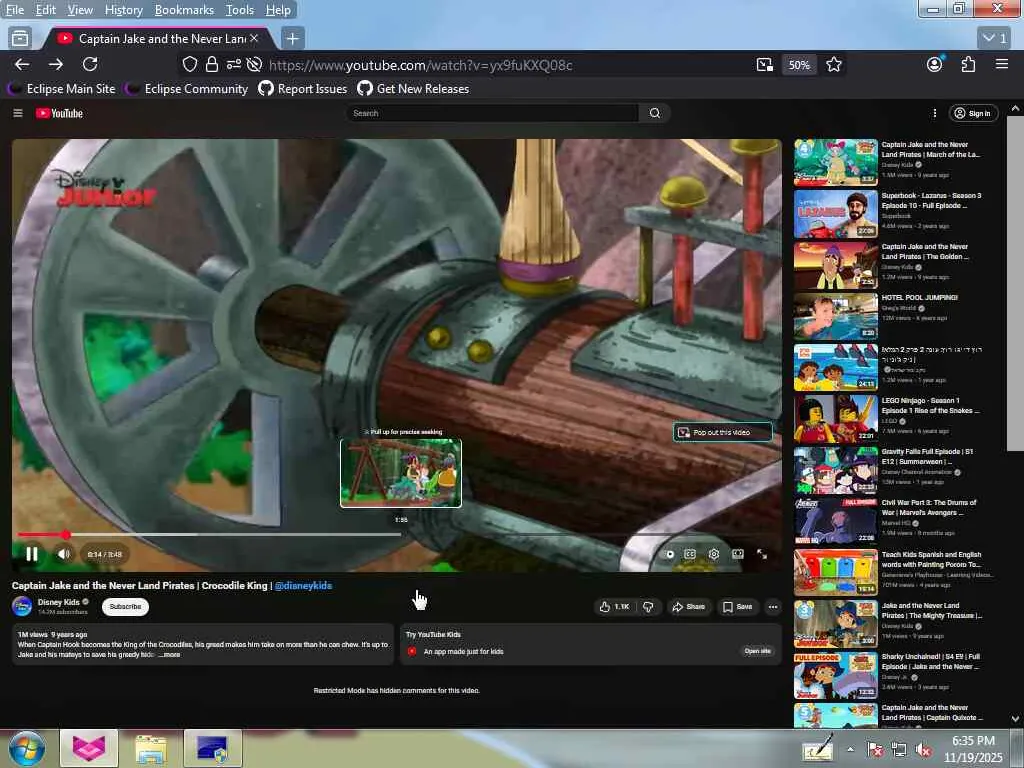Click the red playhead scrubber dot
Screen dimensions: 1024x768
[65, 534]
